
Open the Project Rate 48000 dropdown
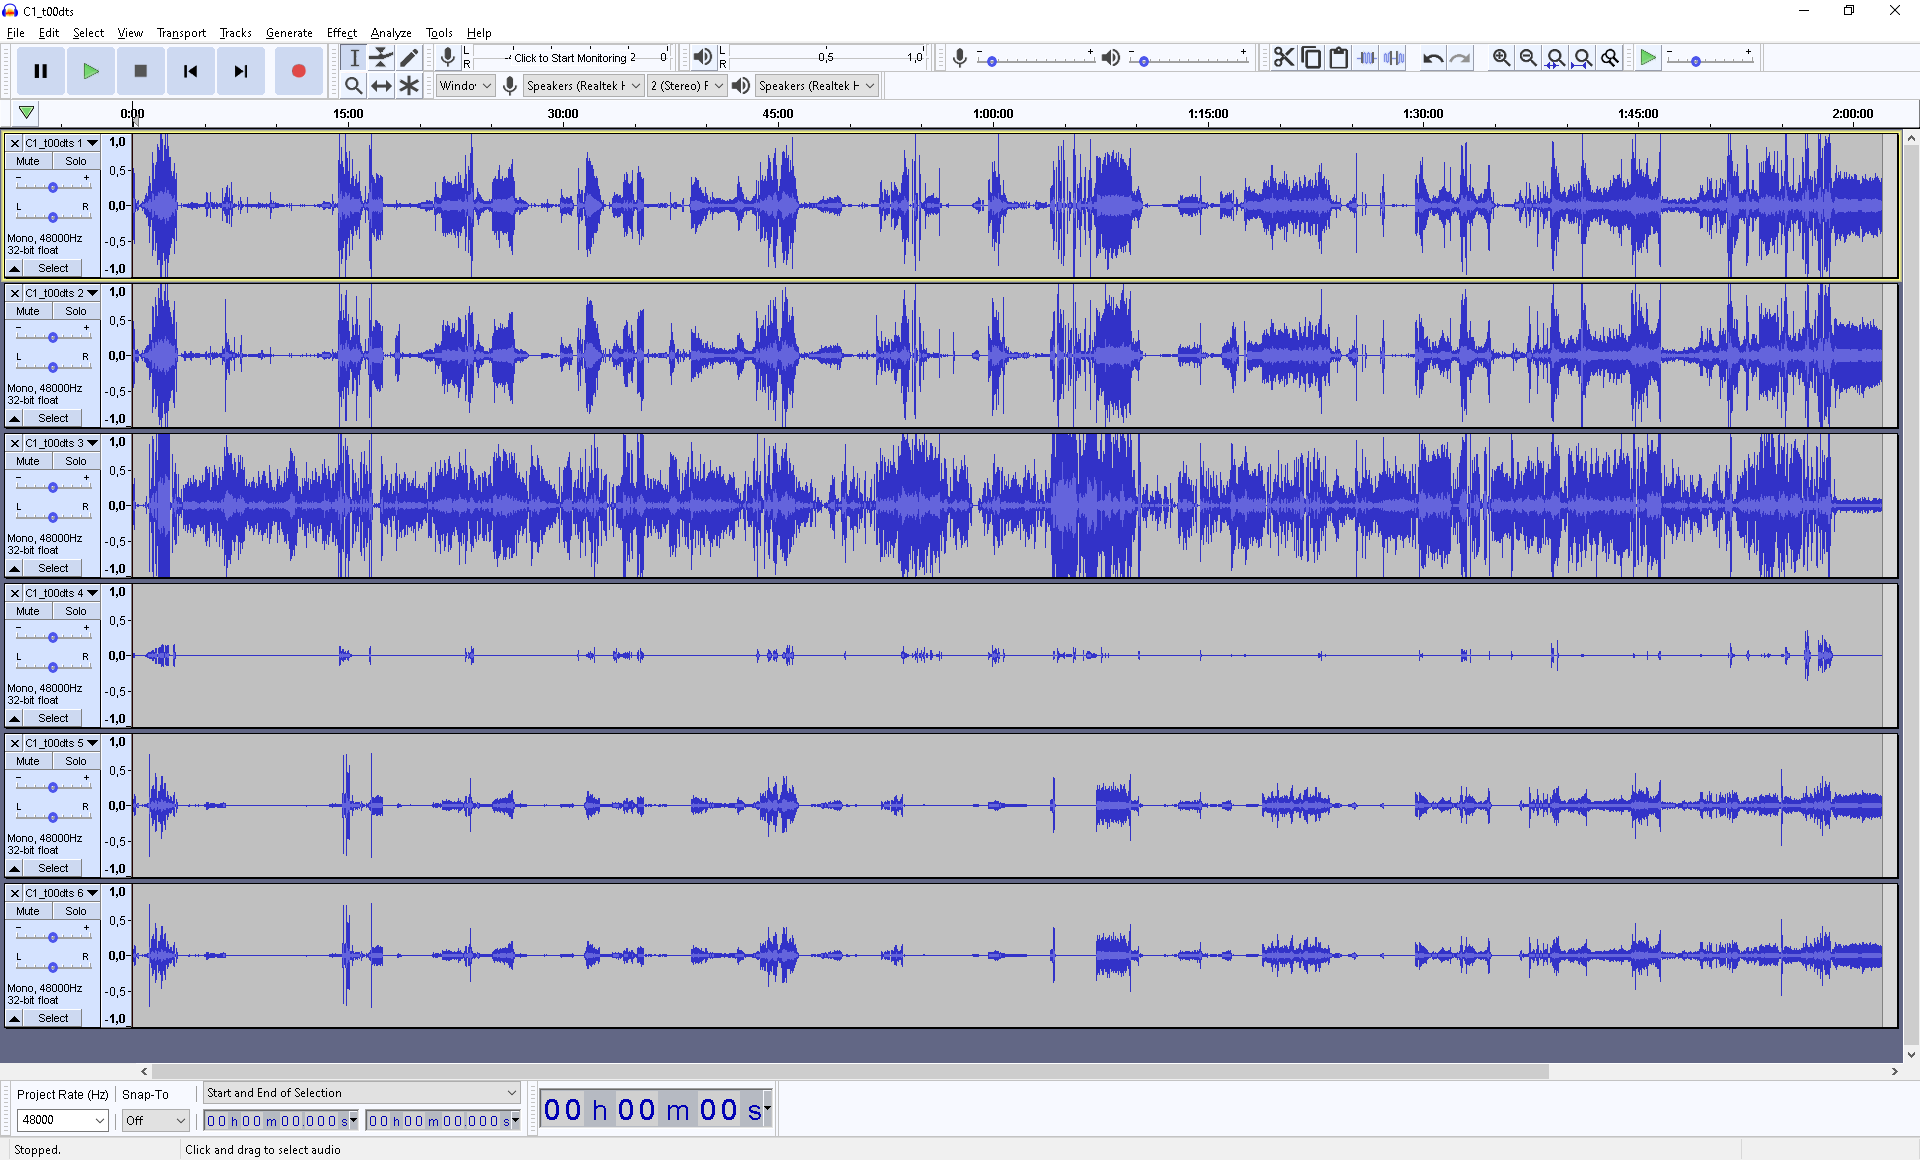tap(99, 1120)
